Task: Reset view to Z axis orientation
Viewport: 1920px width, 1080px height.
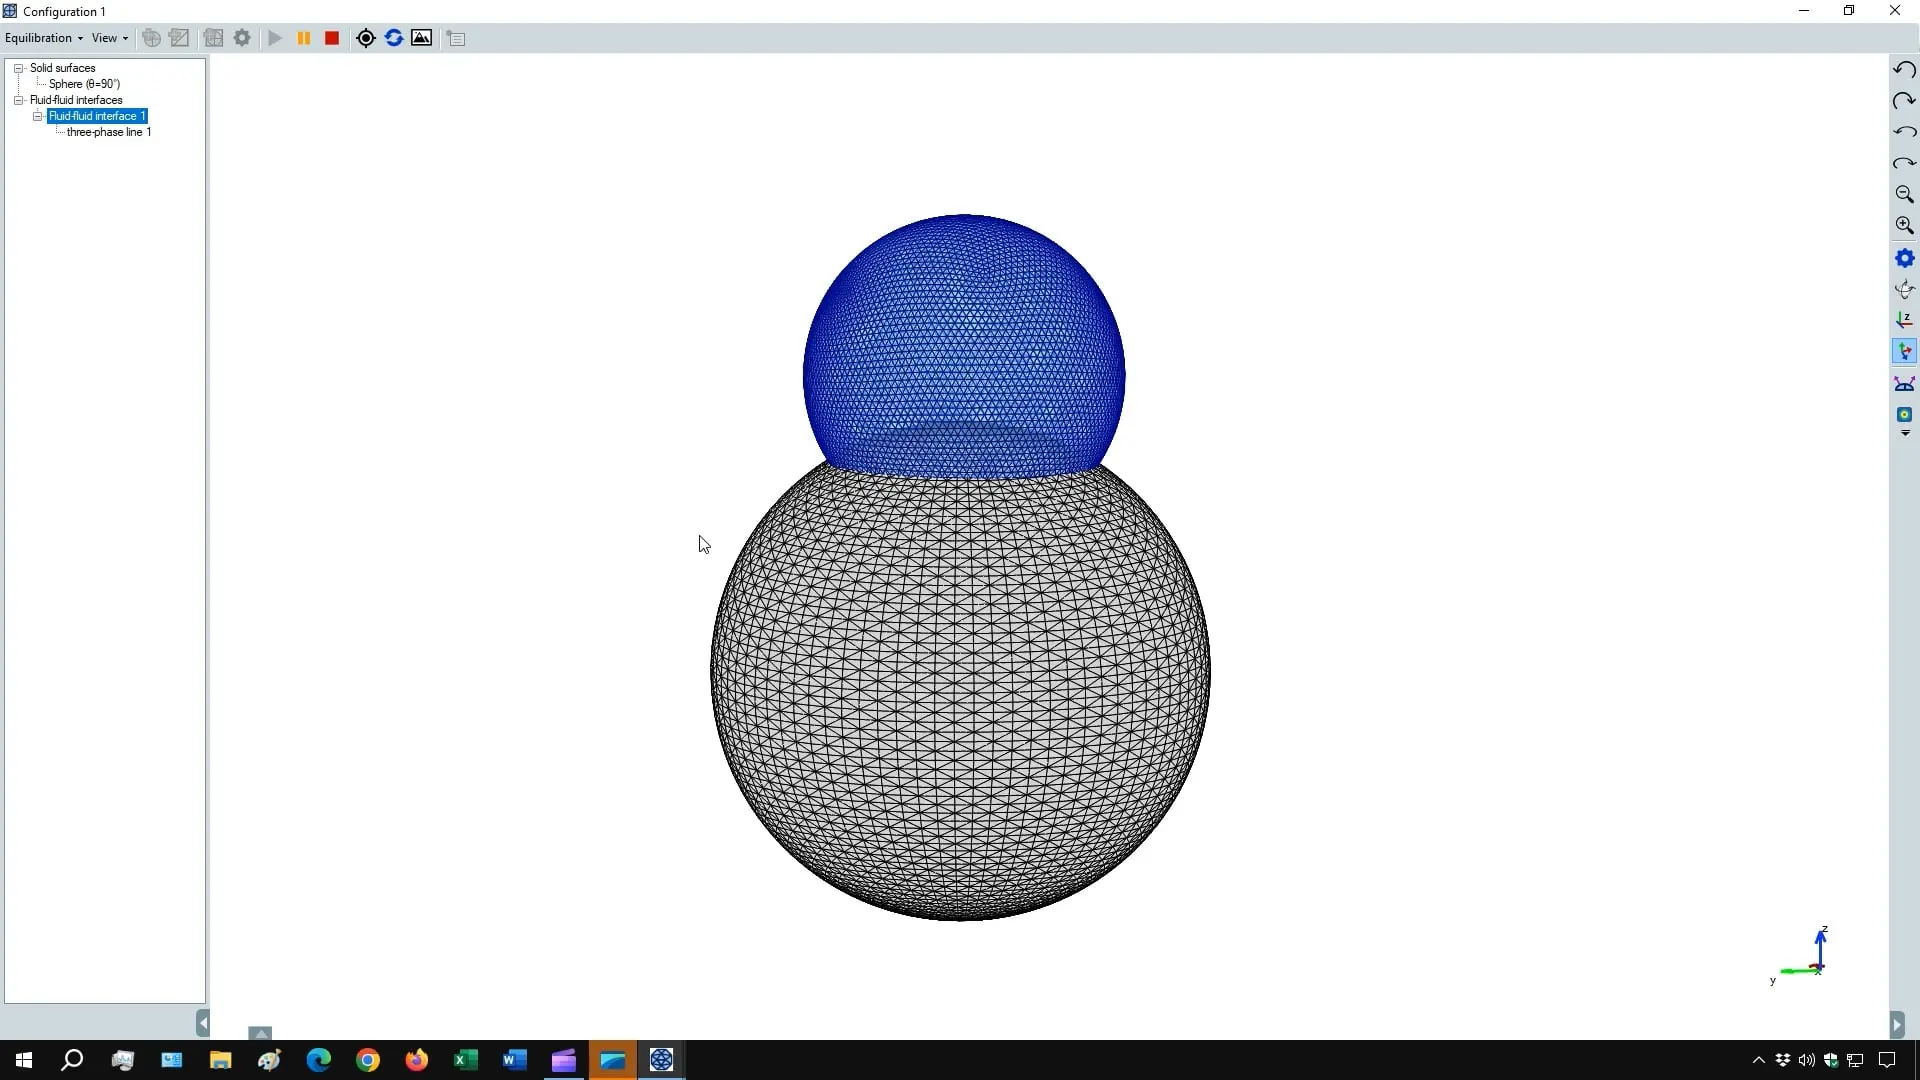Action: (x=1905, y=320)
